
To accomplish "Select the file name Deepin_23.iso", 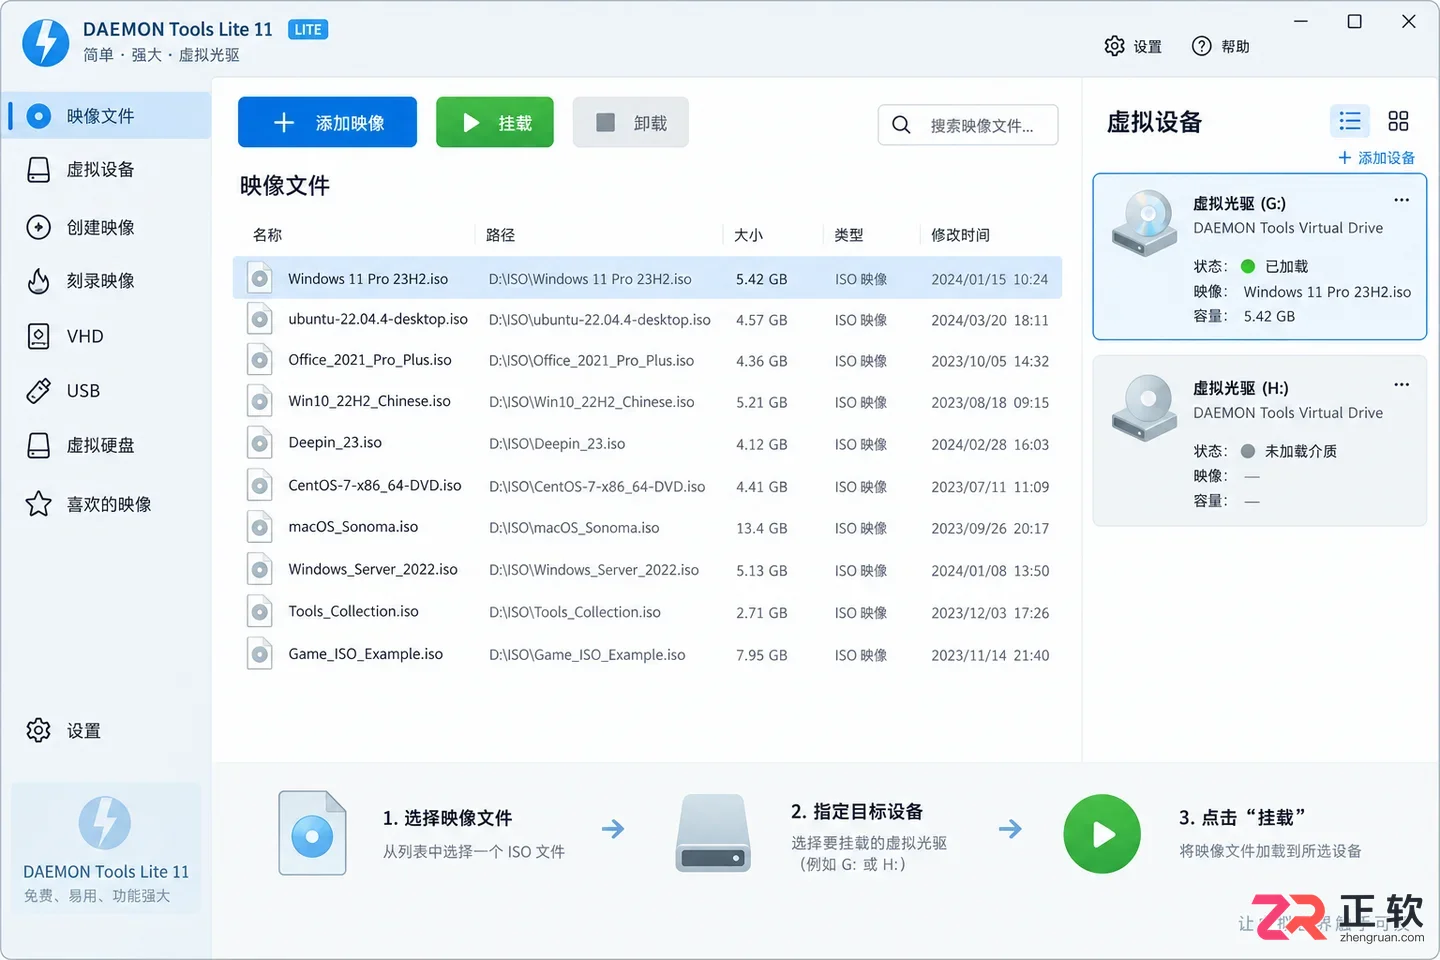I will (335, 442).
